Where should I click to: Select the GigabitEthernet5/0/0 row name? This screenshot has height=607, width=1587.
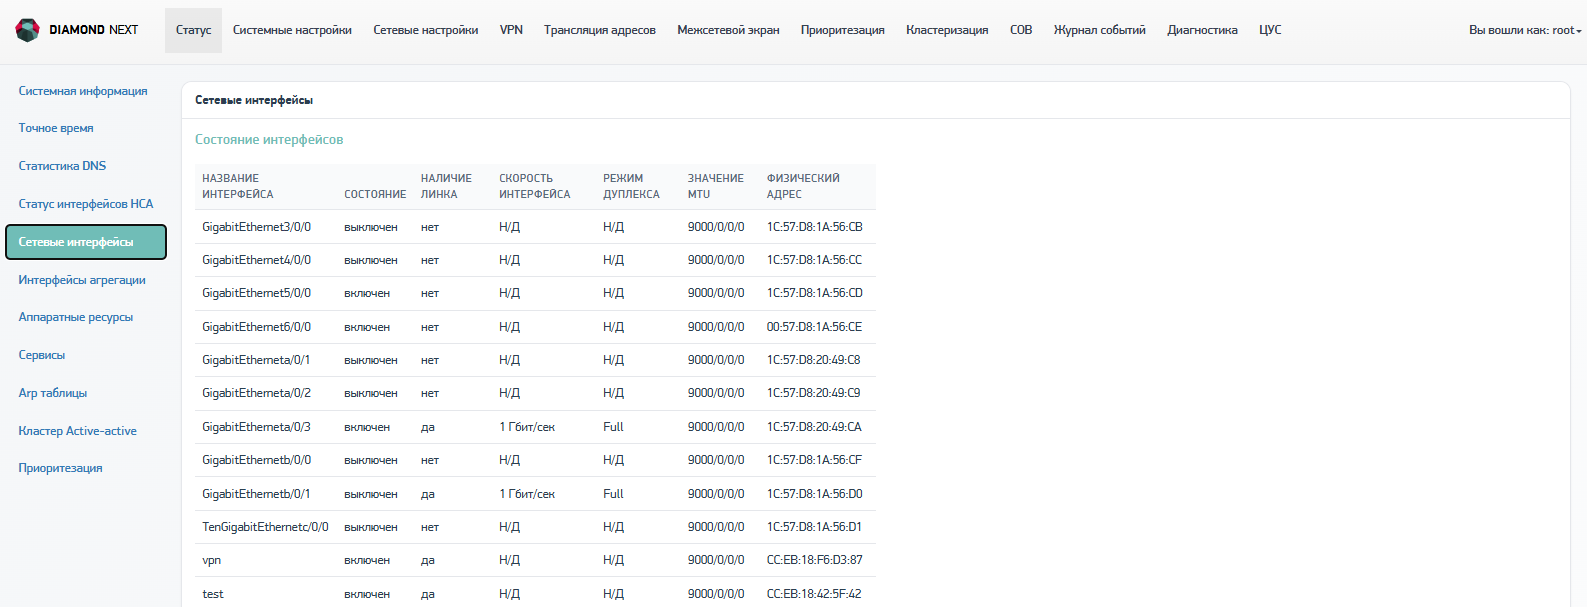coord(256,293)
